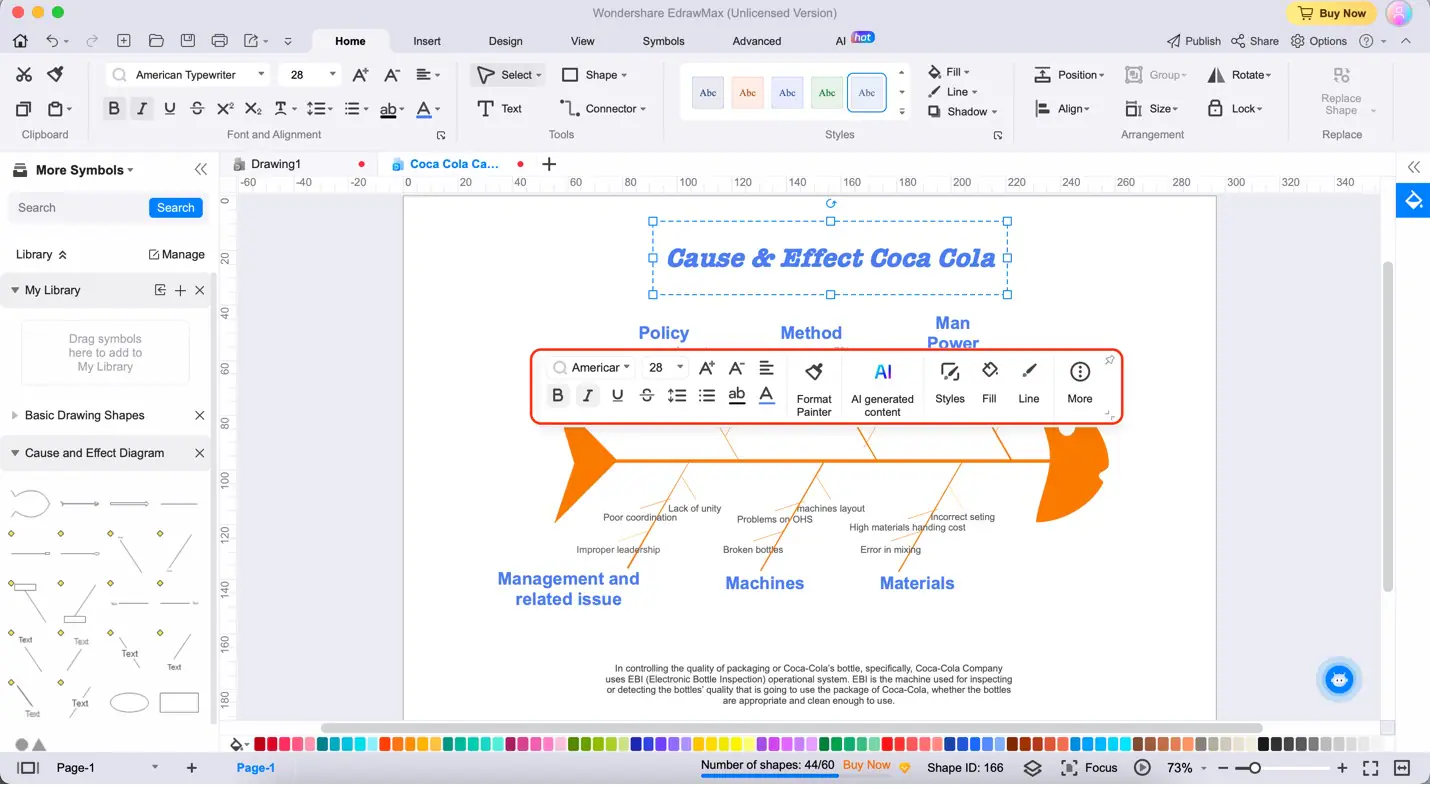Click the Publish button

[1194, 41]
